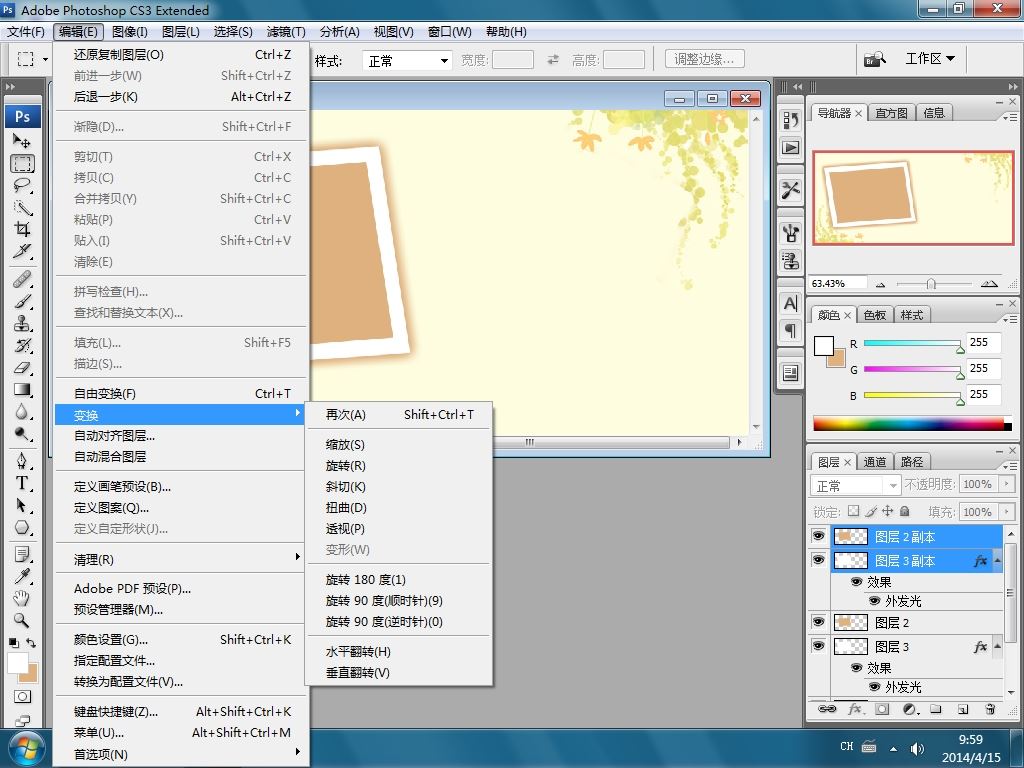Open the 滤镜(T) menu
Screen dimensions: 1024x768
pyautogui.click(x=286, y=31)
